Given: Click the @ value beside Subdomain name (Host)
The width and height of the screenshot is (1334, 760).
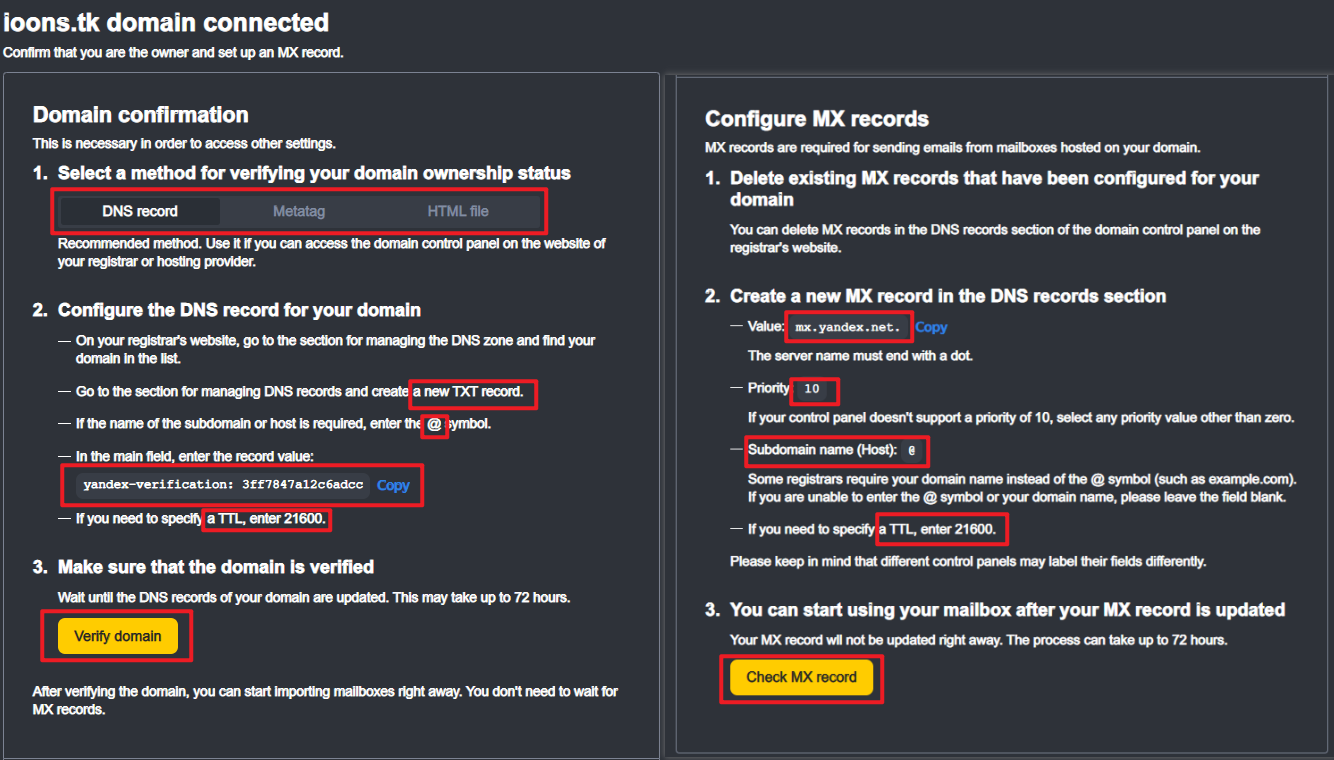Looking at the screenshot, I should pos(911,451).
